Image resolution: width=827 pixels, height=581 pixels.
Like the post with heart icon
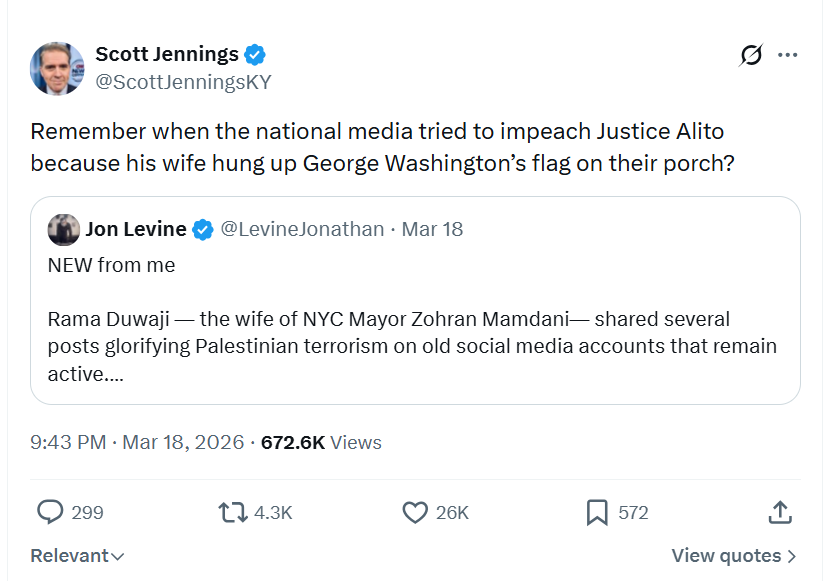(415, 513)
